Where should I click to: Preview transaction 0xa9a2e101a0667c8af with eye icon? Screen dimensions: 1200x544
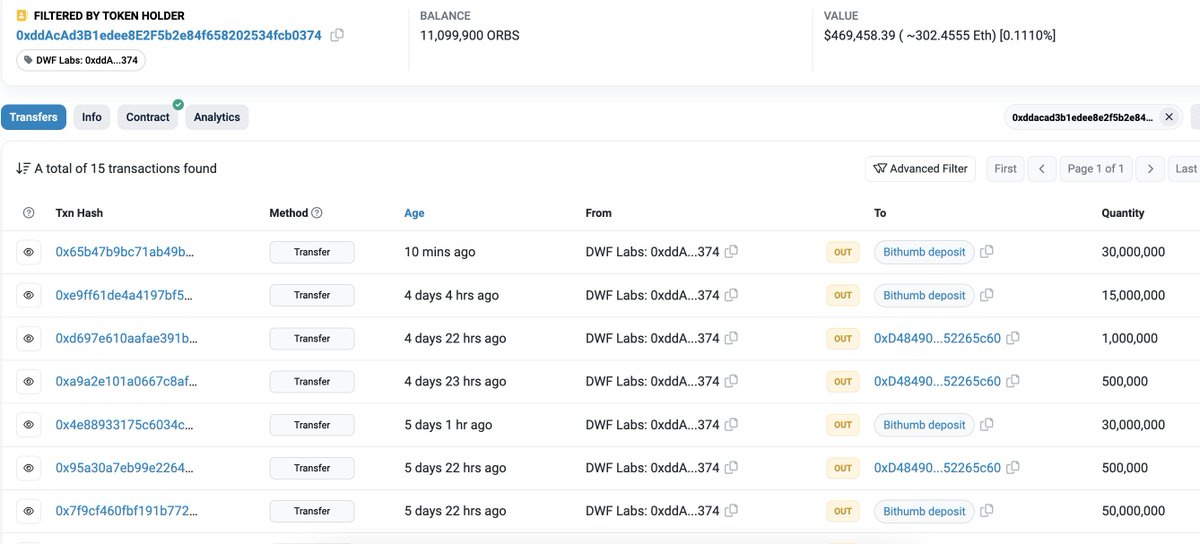click(x=29, y=381)
